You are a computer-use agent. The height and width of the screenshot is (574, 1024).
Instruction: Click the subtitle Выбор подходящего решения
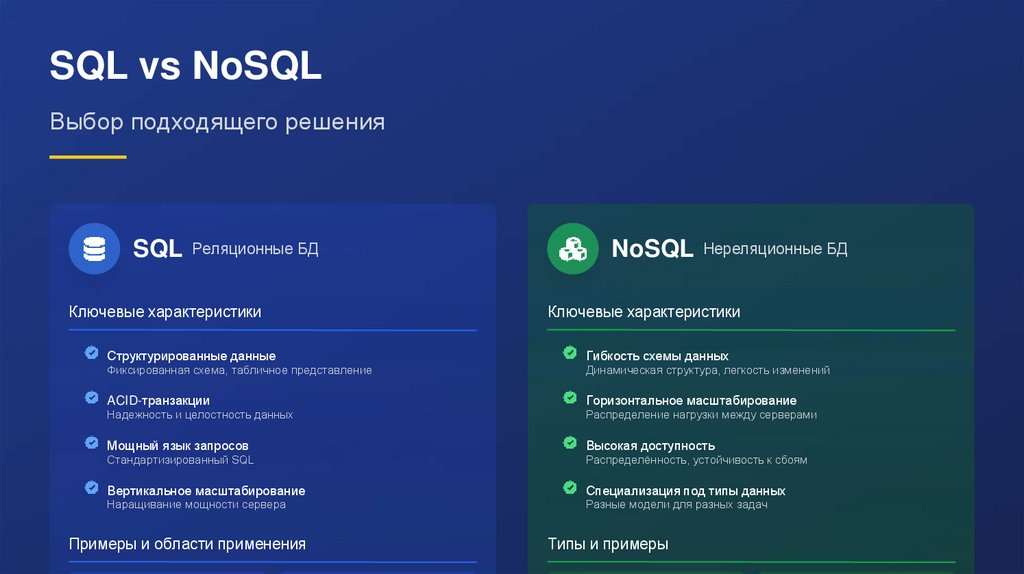[x=217, y=122]
